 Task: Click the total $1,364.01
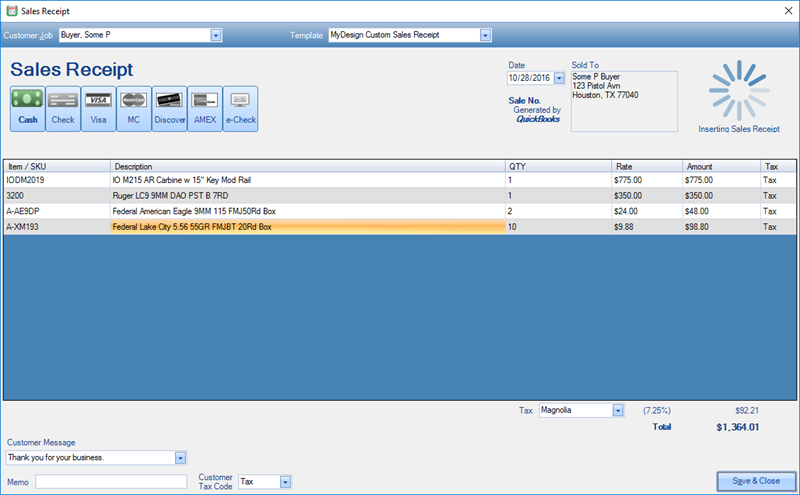[x=737, y=427]
